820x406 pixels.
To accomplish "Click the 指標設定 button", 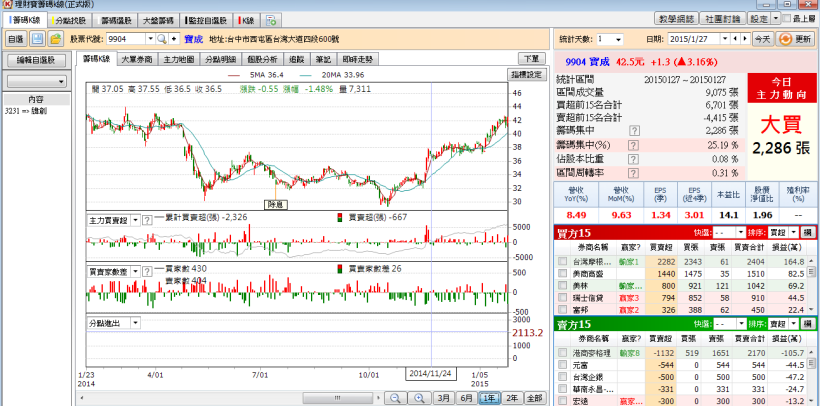I will click(526, 74).
